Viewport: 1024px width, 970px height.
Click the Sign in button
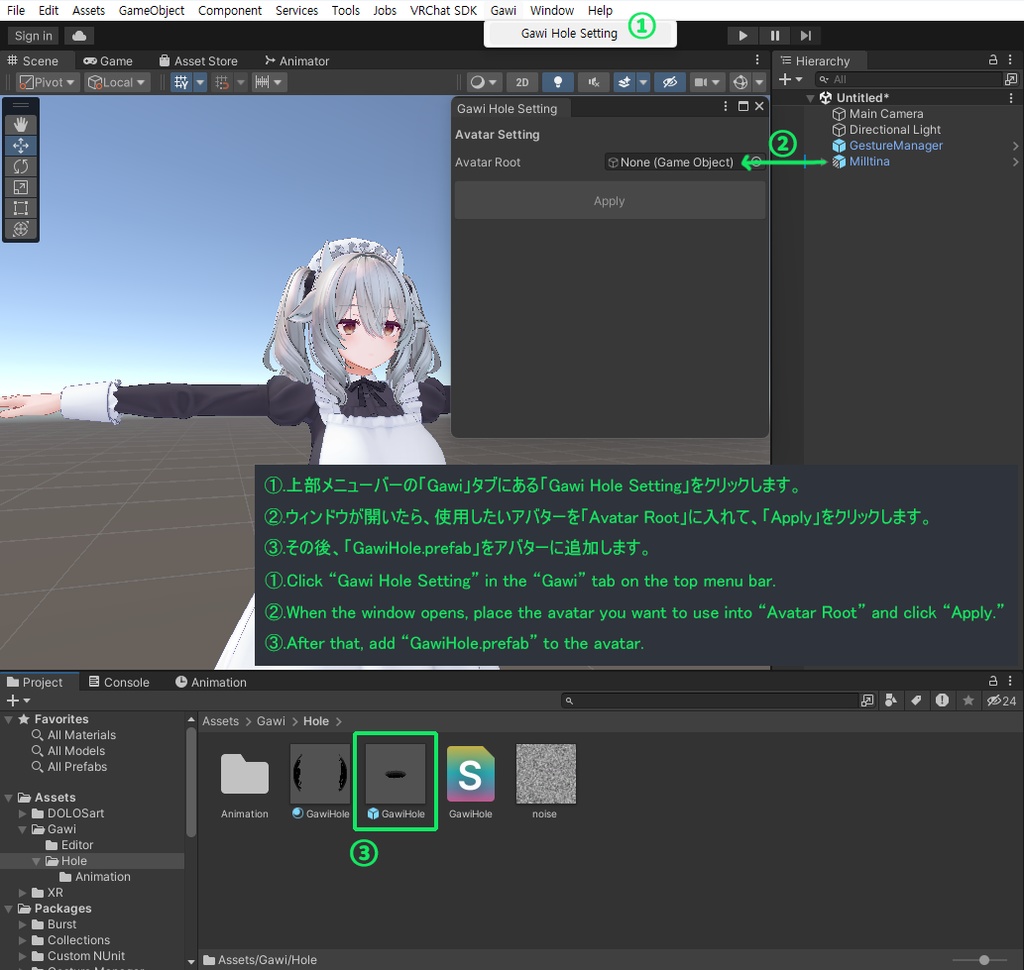33,36
